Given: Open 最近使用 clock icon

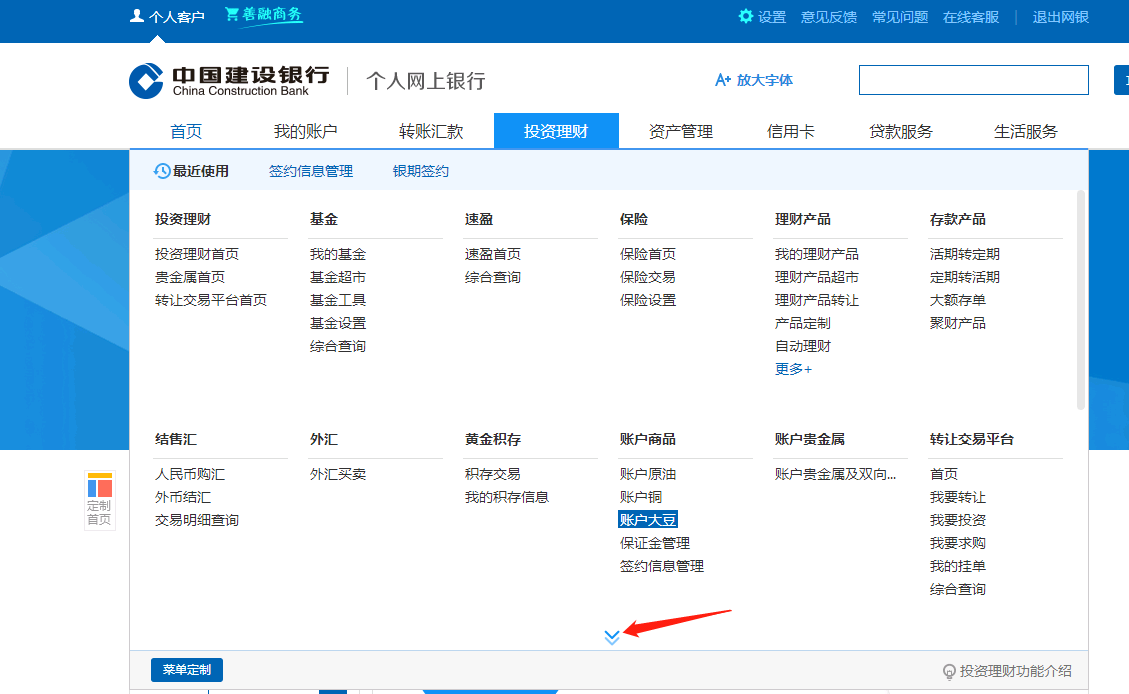Looking at the screenshot, I should 162,171.
